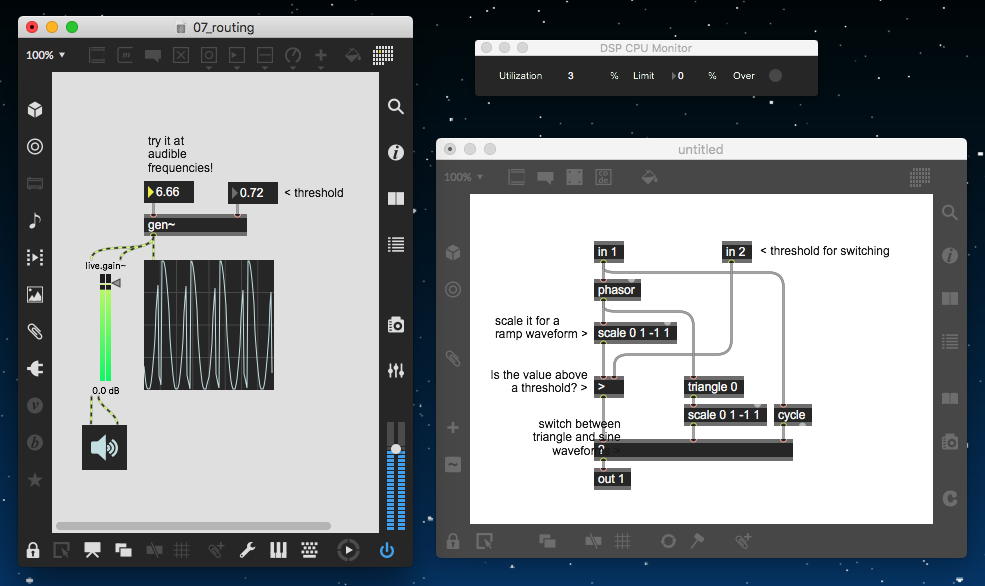985x586 pixels.
Task: Select the cycle object in gen patcher
Action: point(792,415)
